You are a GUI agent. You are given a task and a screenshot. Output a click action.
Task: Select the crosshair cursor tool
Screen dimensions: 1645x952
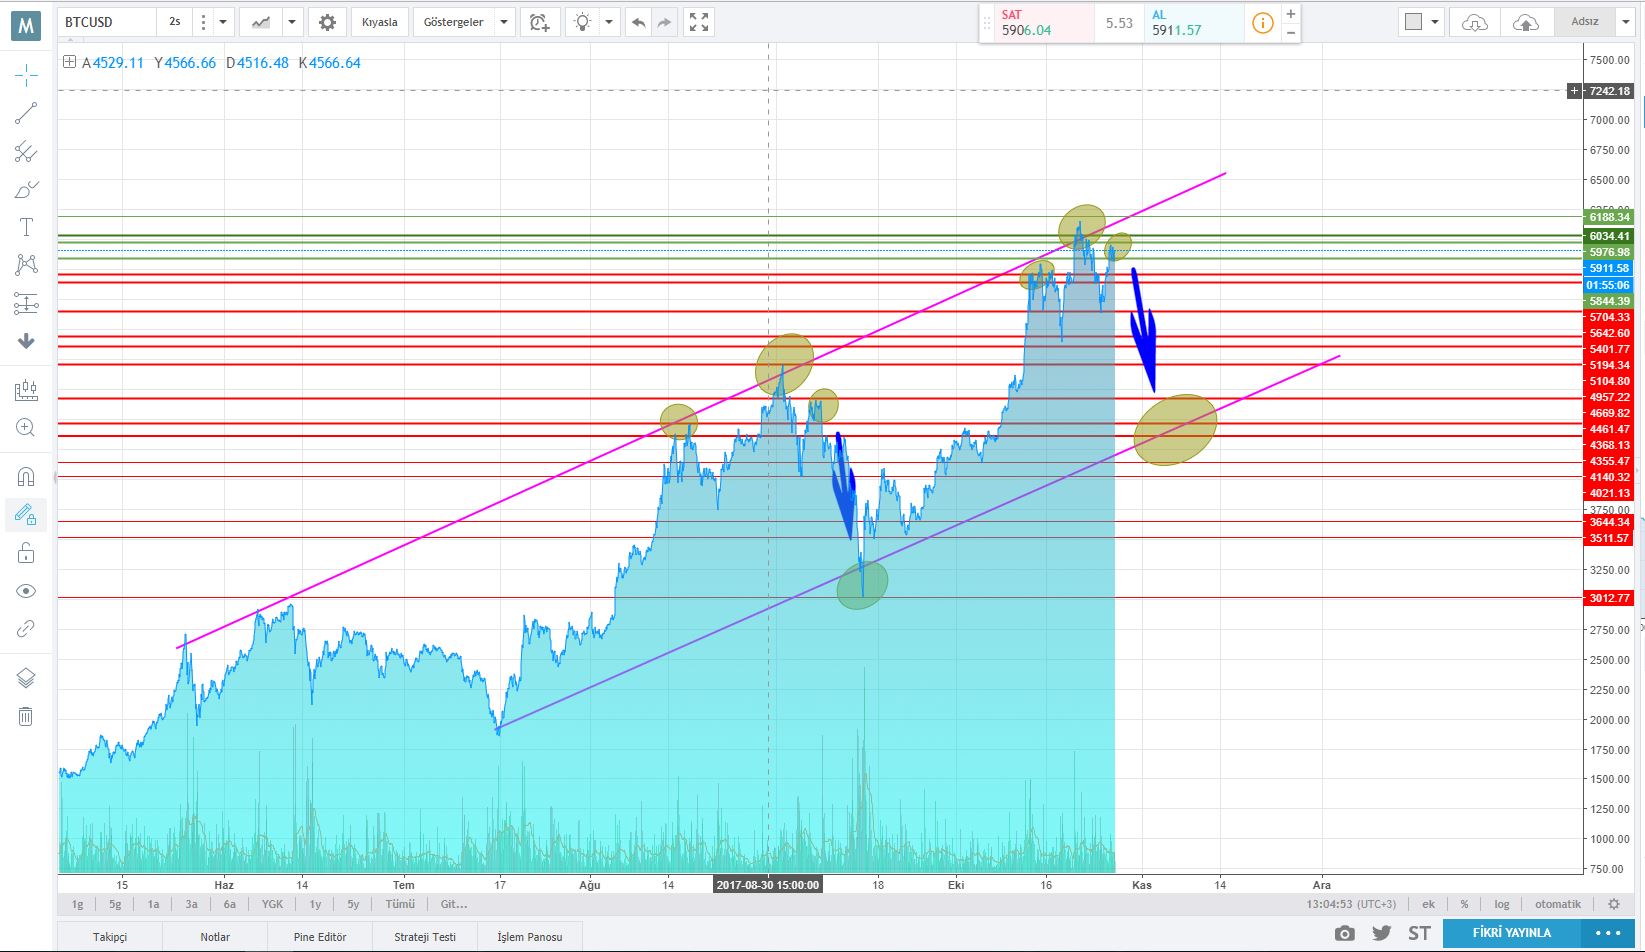(x=26, y=75)
